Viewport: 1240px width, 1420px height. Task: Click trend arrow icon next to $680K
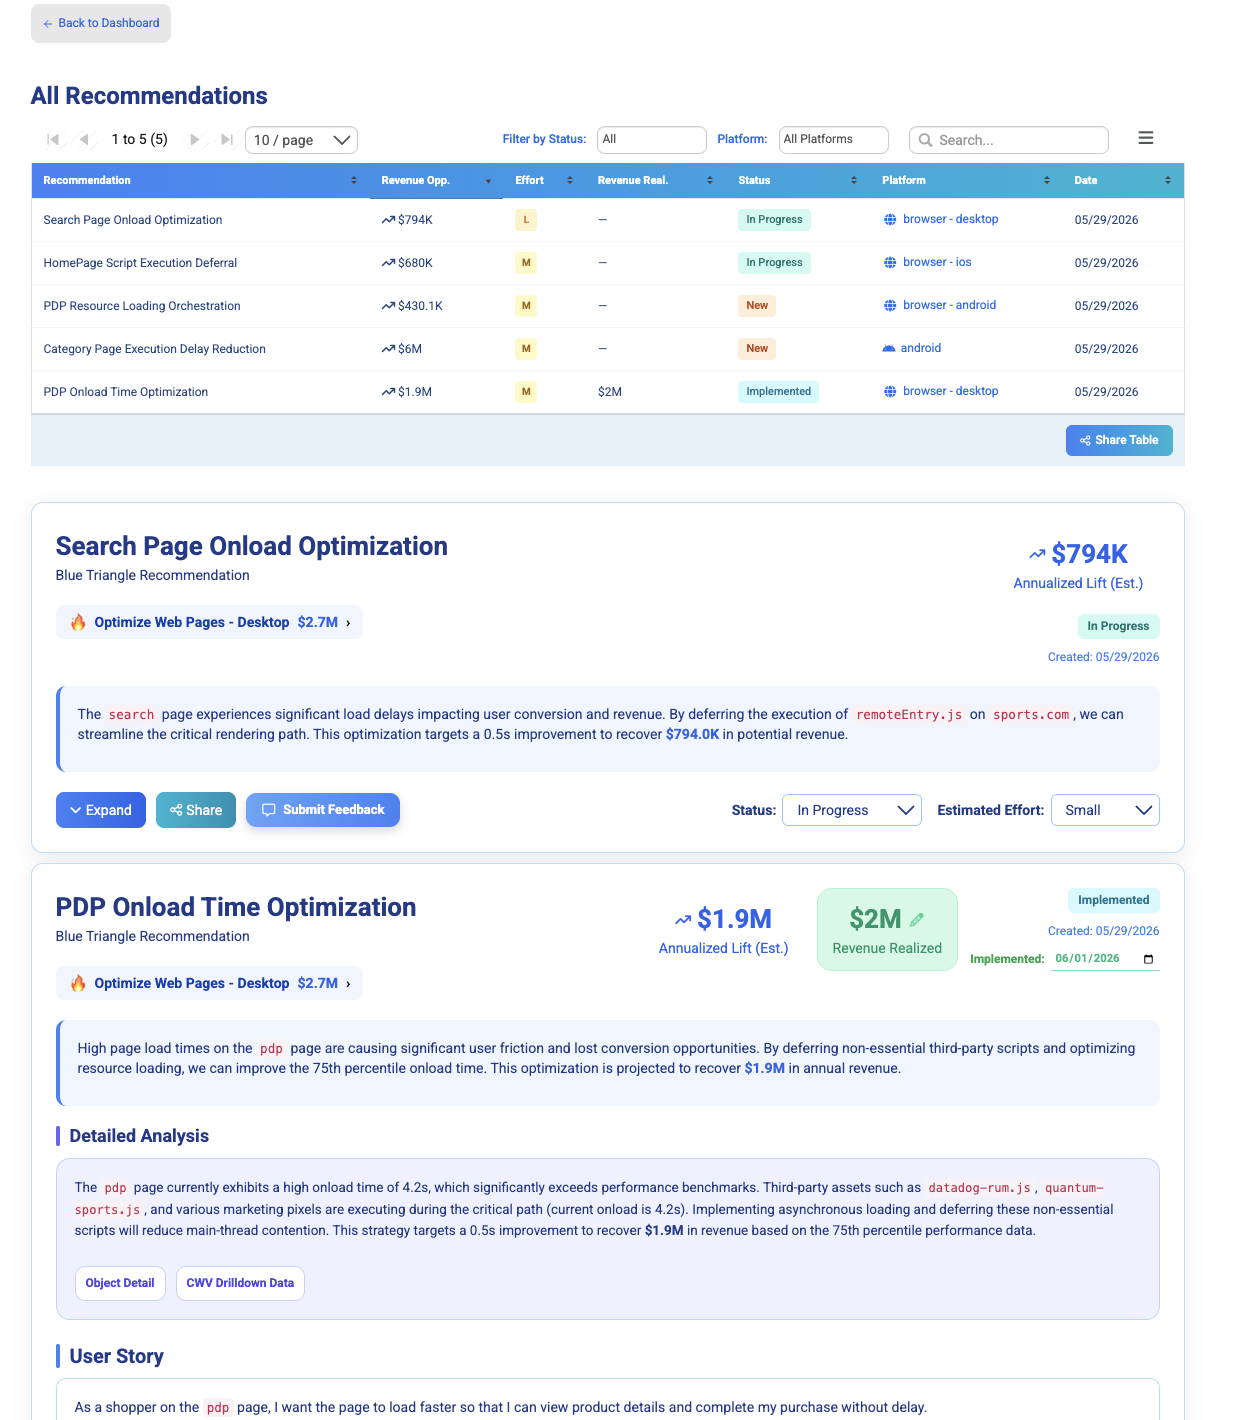pos(388,263)
